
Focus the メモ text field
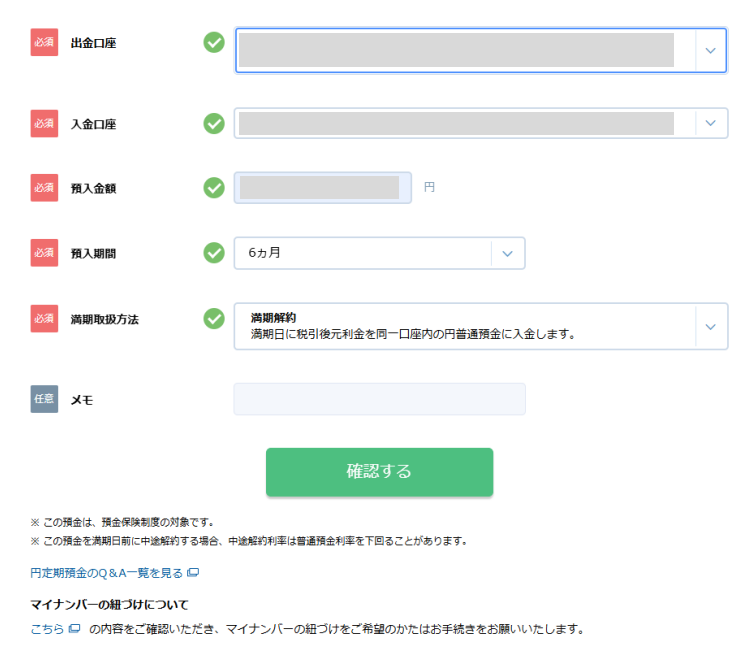point(379,399)
